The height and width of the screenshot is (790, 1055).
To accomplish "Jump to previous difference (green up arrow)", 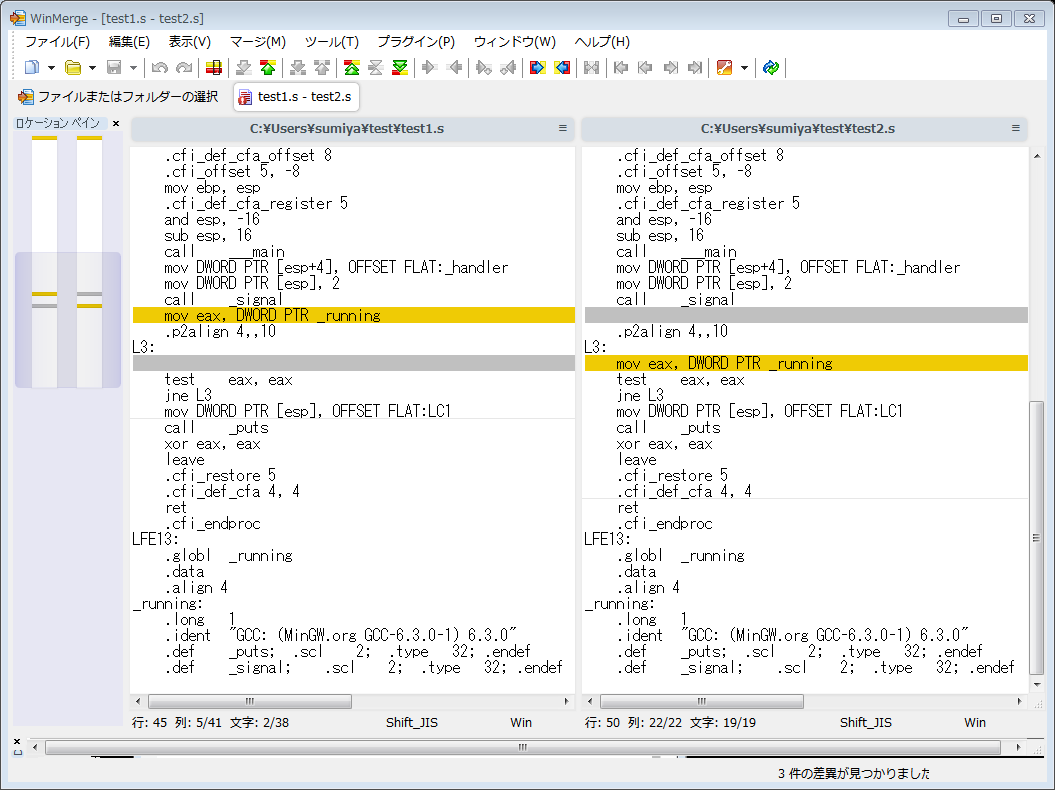I will (268, 67).
